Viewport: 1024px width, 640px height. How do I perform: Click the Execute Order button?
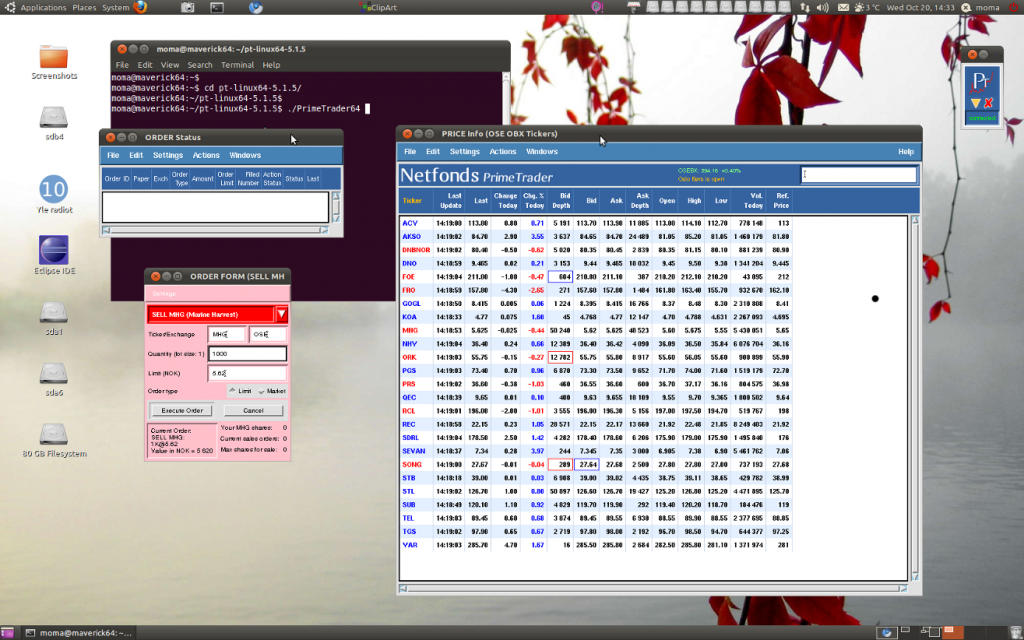click(182, 410)
